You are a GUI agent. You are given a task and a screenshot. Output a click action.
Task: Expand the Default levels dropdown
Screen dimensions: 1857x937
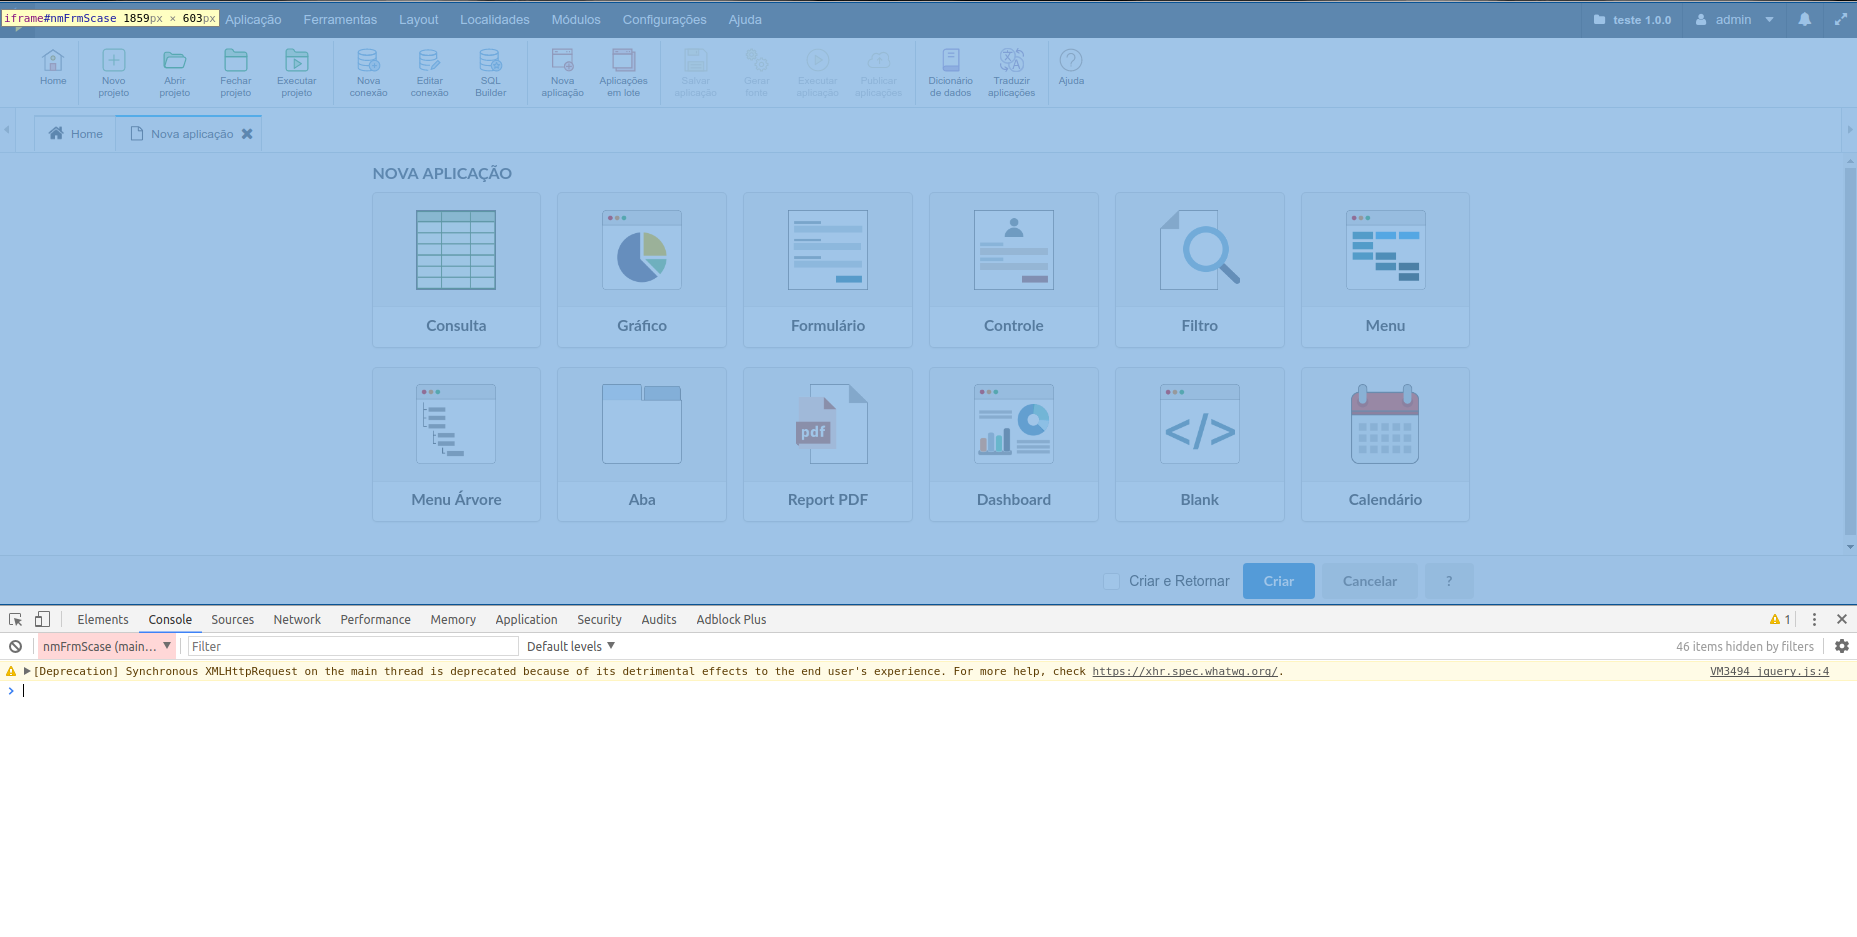(571, 646)
